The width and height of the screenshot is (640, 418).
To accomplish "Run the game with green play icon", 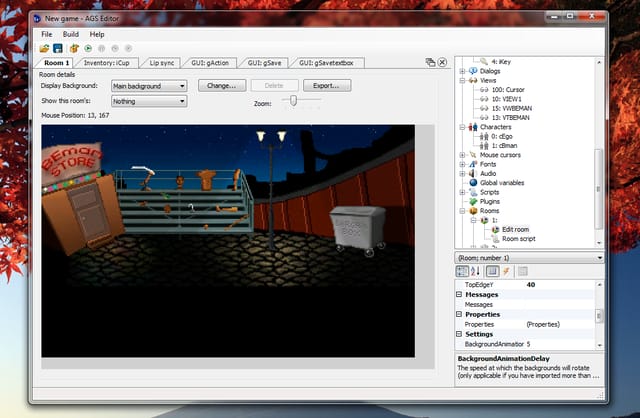I will coord(88,49).
